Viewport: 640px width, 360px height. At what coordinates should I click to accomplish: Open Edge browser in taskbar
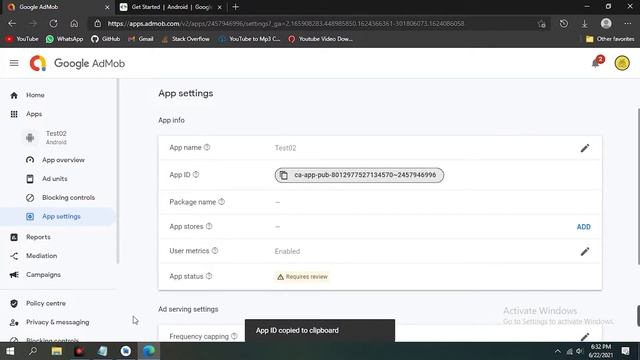pyautogui.click(x=149, y=351)
